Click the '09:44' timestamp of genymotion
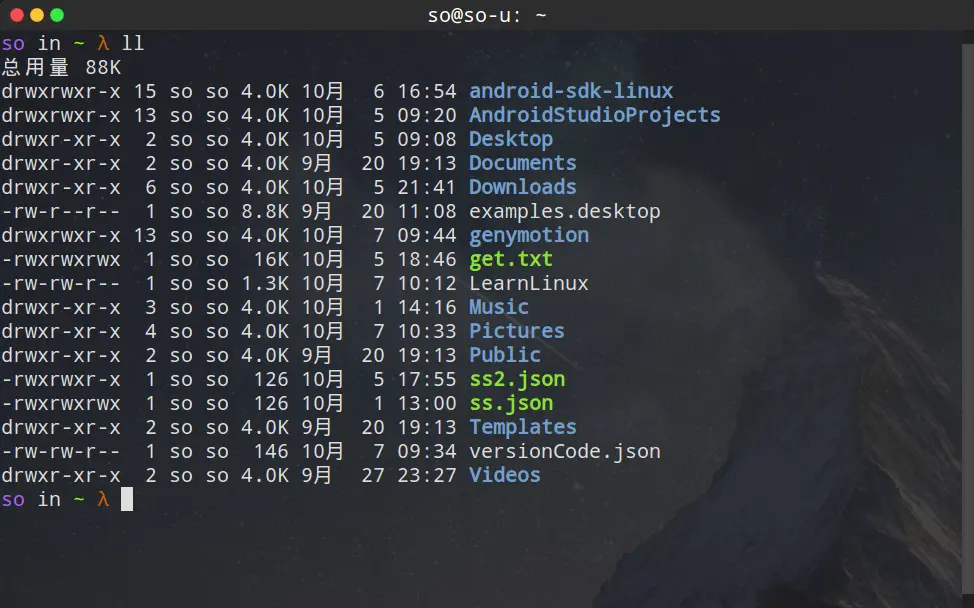Viewport: 974px width, 608px height. pyautogui.click(x=427, y=235)
